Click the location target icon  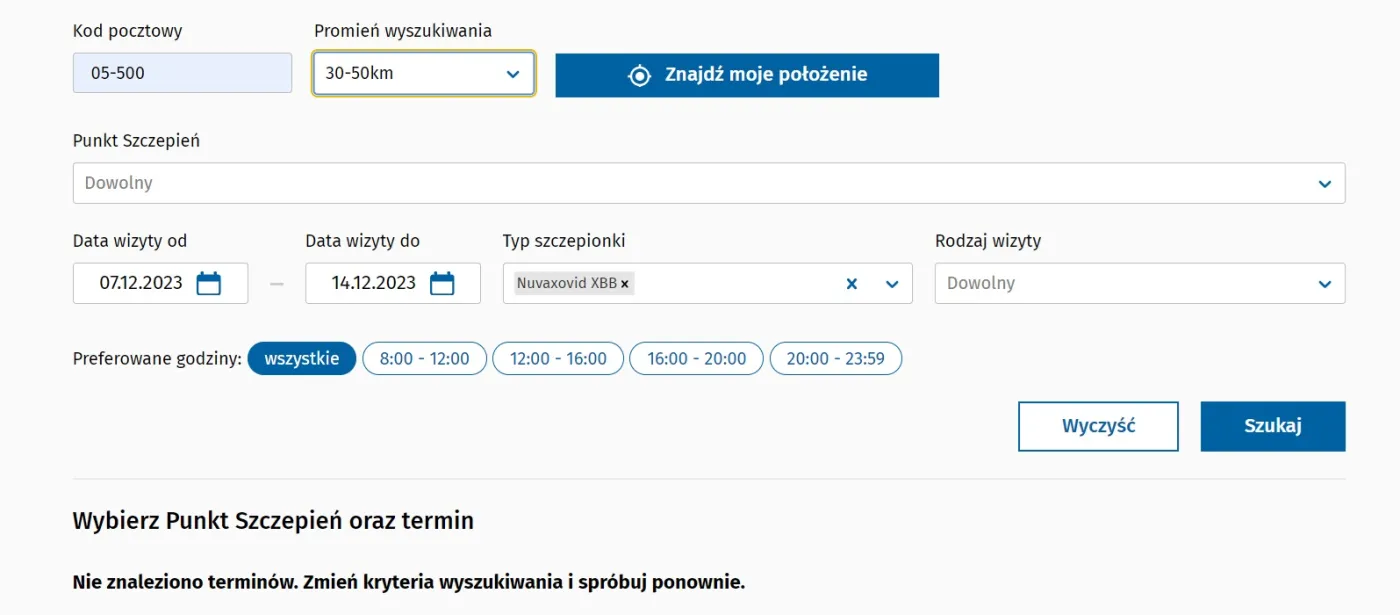click(x=639, y=75)
